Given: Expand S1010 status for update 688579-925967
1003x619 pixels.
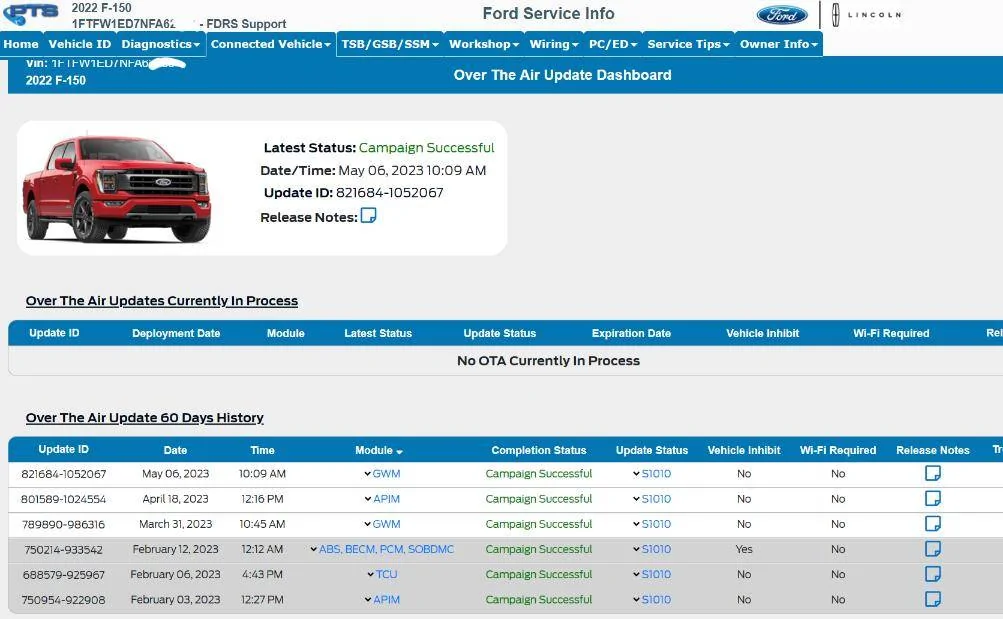Looking at the screenshot, I should point(652,574).
